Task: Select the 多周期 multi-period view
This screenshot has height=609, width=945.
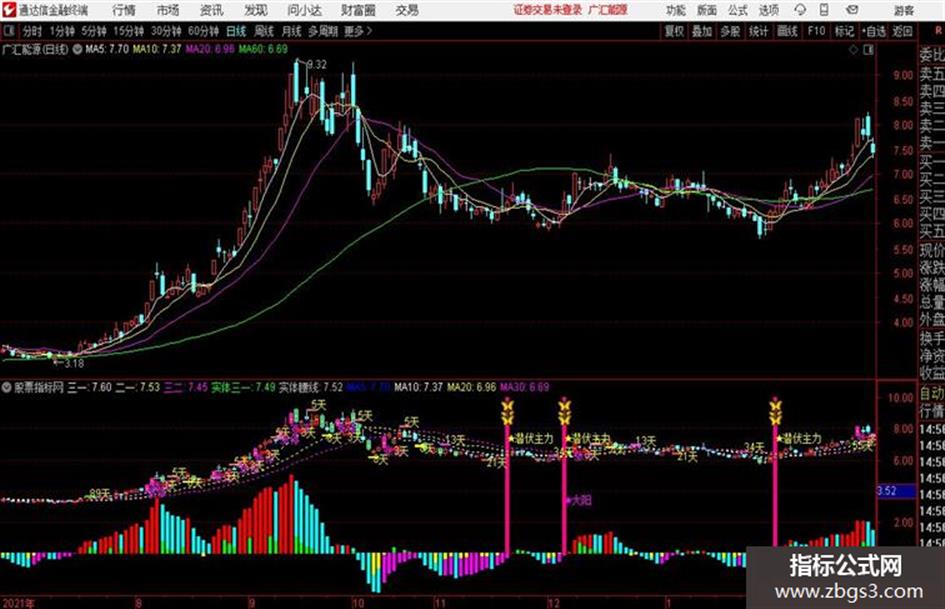Action: click(x=323, y=31)
